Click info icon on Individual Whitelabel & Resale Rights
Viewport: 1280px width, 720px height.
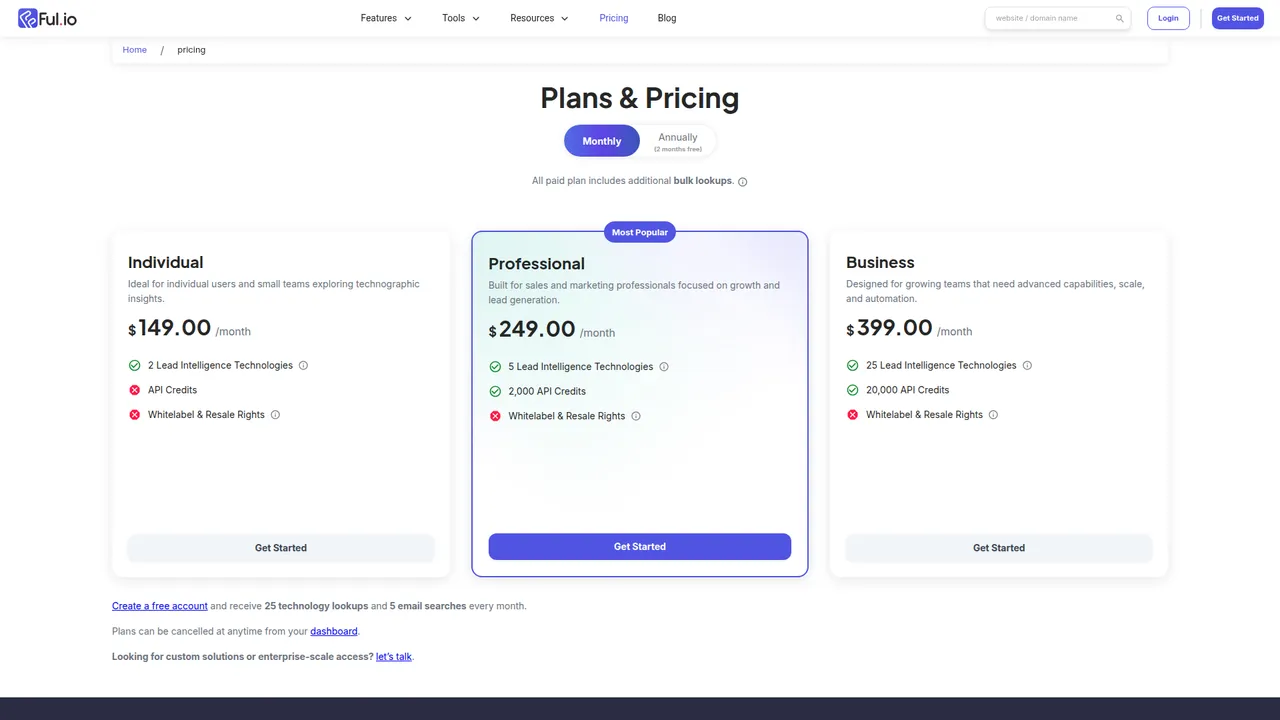point(275,414)
